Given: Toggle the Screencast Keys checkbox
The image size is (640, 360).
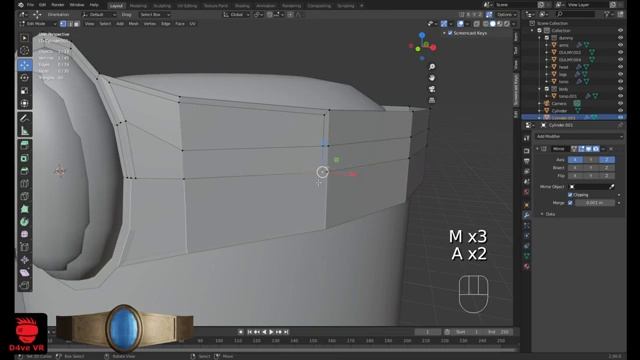Looking at the screenshot, I should click(450, 33).
